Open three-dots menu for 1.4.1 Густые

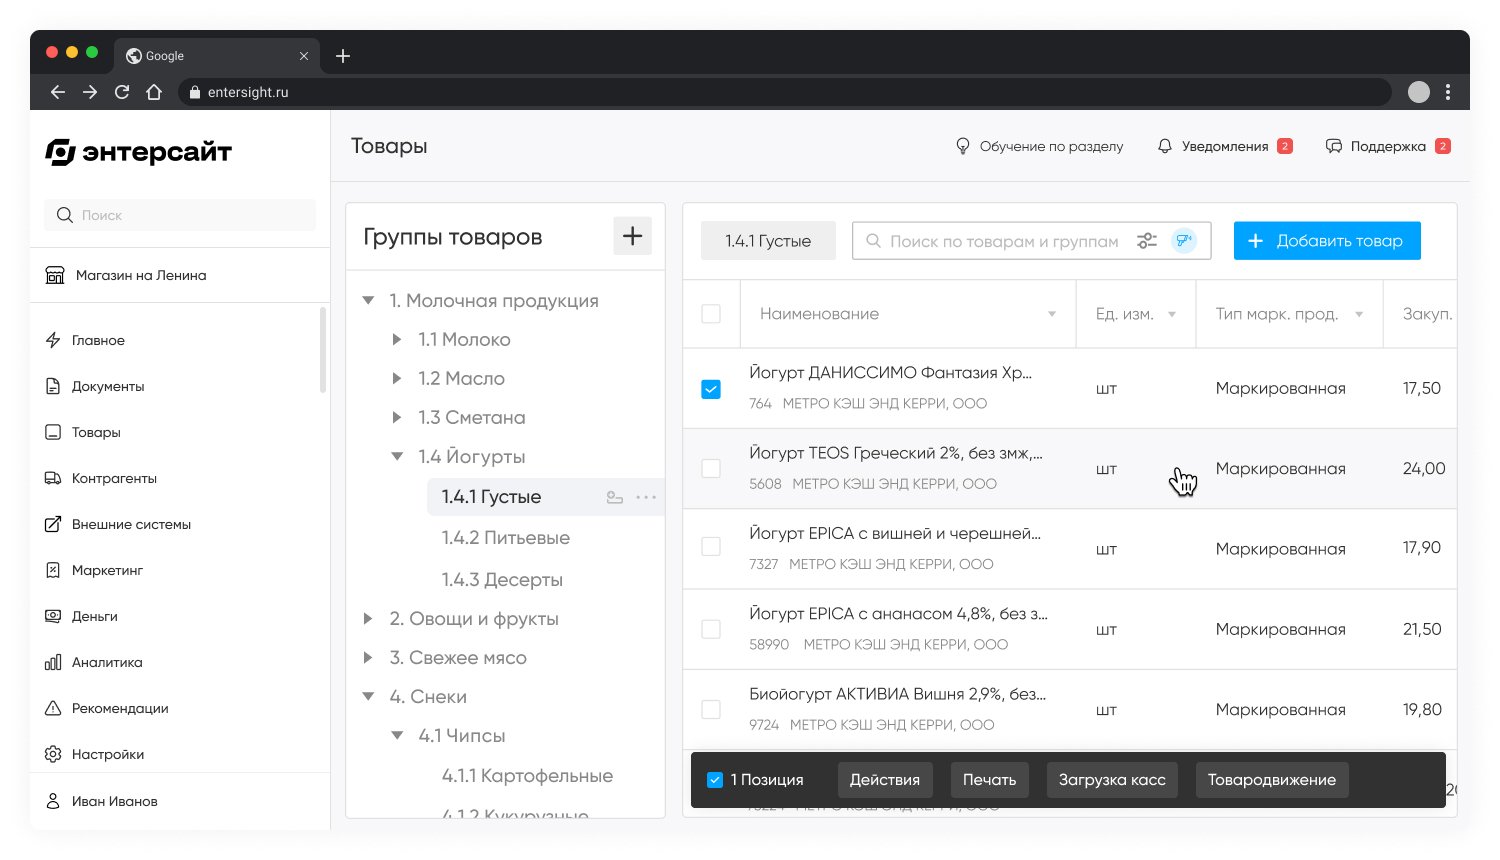pos(647,497)
